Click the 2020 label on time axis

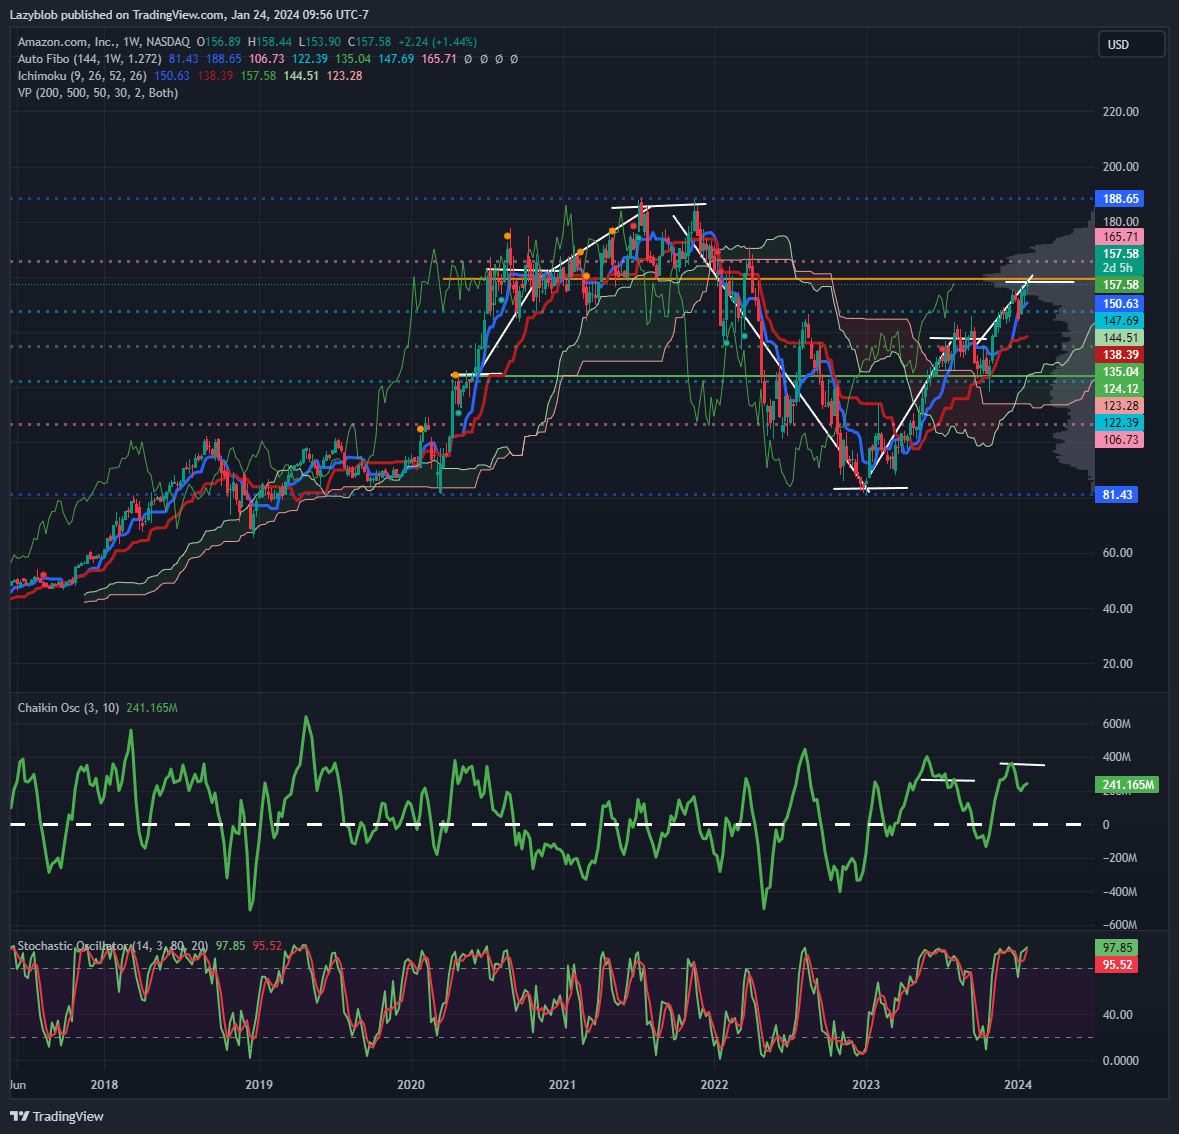click(x=411, y=1084)
